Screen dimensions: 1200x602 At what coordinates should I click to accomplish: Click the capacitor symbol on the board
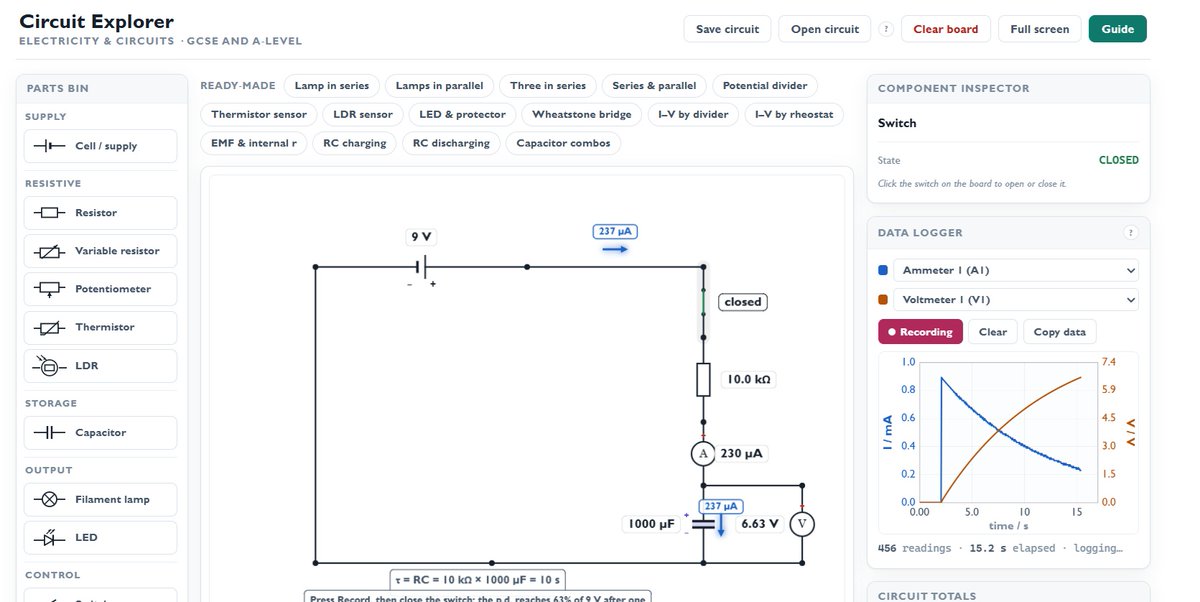click(703, 524)
